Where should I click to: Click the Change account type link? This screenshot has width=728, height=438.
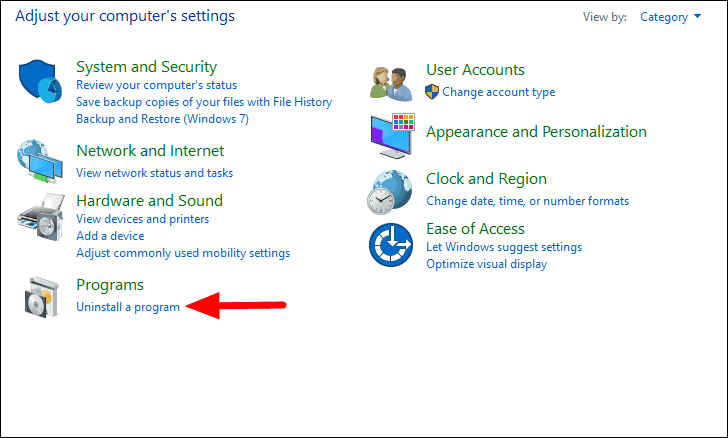[x=499, y=92]
